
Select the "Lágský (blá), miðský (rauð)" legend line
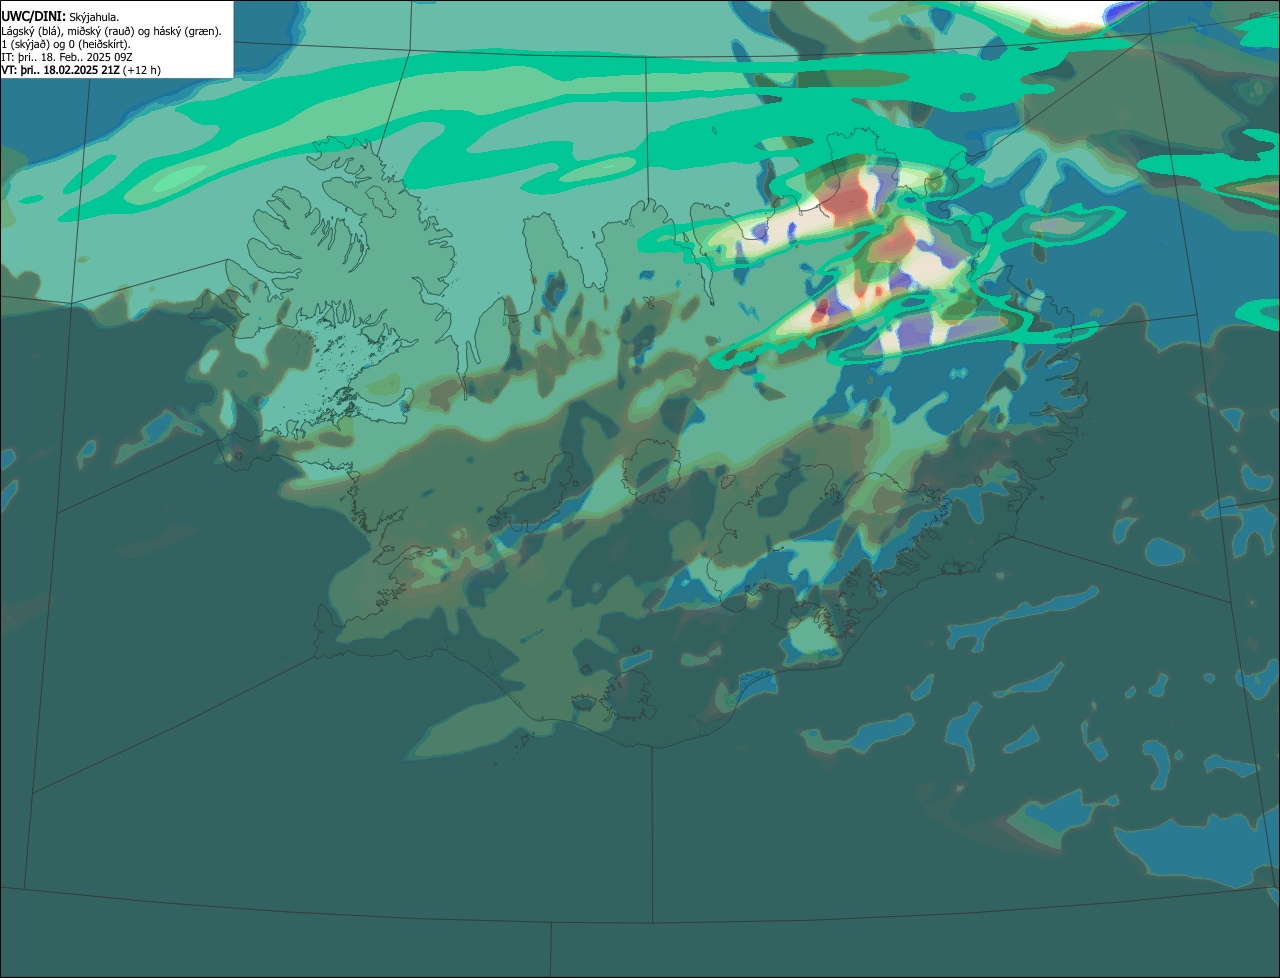click(112, 31)
